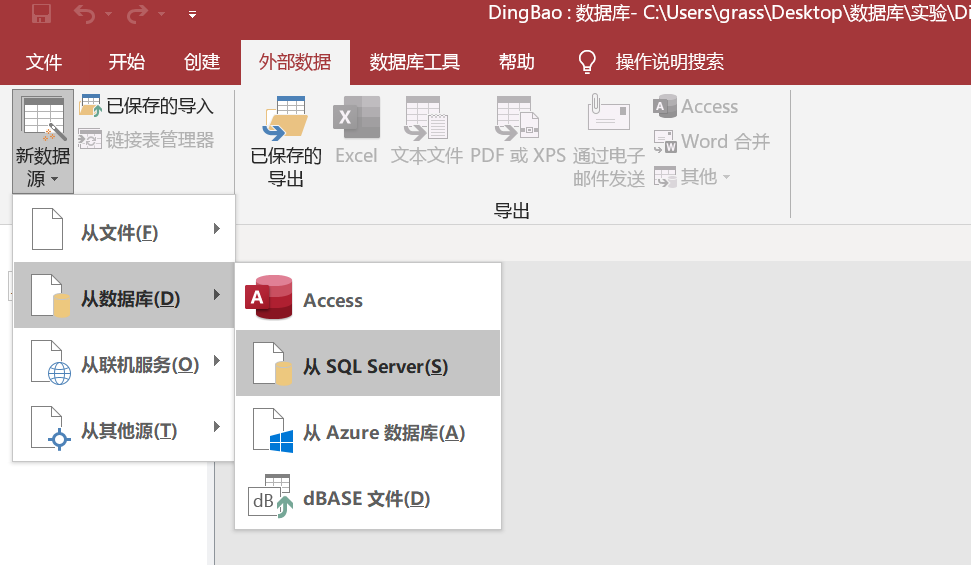Click the 已保存的导出 folder icon
This screenshot has height=565, width=971.
click(x=285, y=118)
